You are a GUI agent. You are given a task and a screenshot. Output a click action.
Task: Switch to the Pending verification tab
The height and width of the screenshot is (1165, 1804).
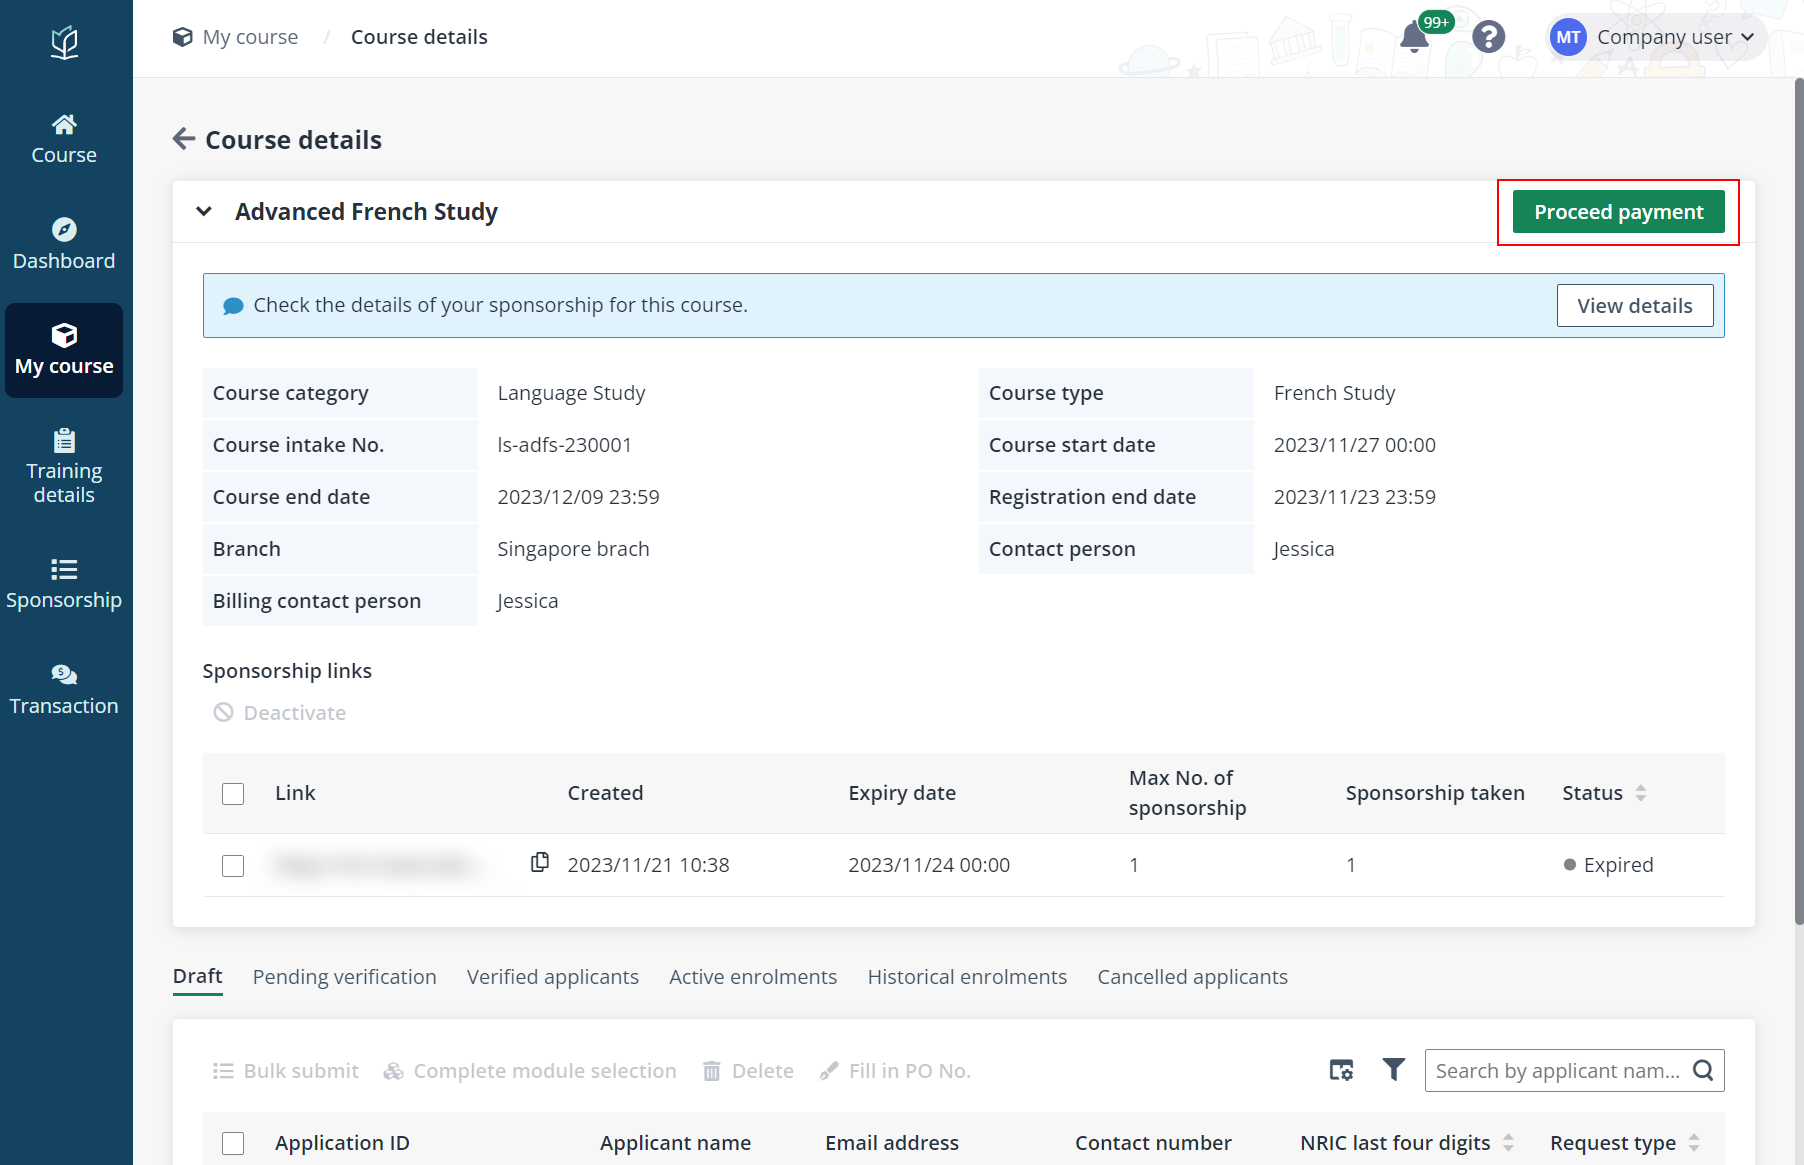[345, 977]
